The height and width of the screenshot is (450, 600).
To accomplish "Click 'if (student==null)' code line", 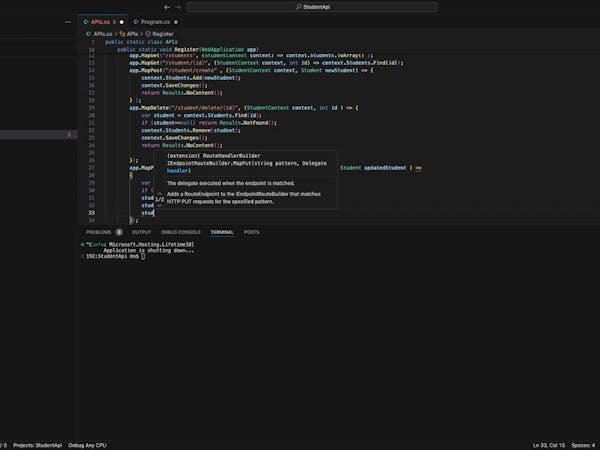I will point(209,123).
